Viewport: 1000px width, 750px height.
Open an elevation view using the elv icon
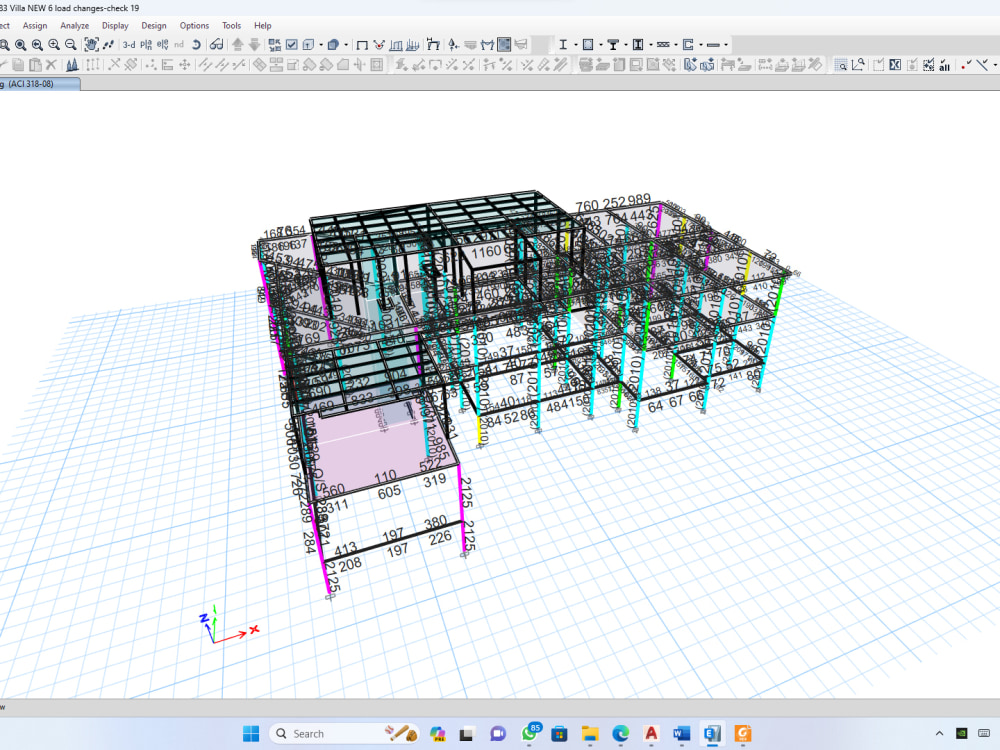pyautogui.click(x=161, y=44)
